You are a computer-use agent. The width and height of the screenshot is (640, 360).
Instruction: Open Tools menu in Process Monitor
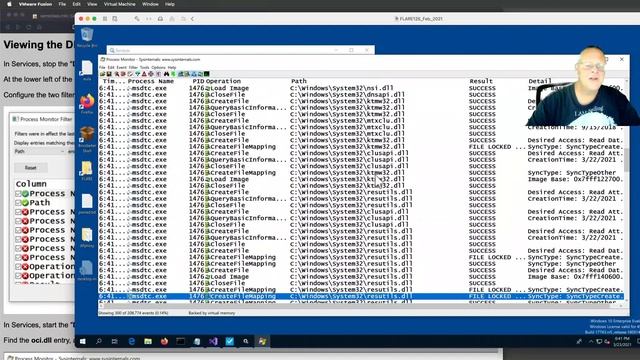point(144,67)
